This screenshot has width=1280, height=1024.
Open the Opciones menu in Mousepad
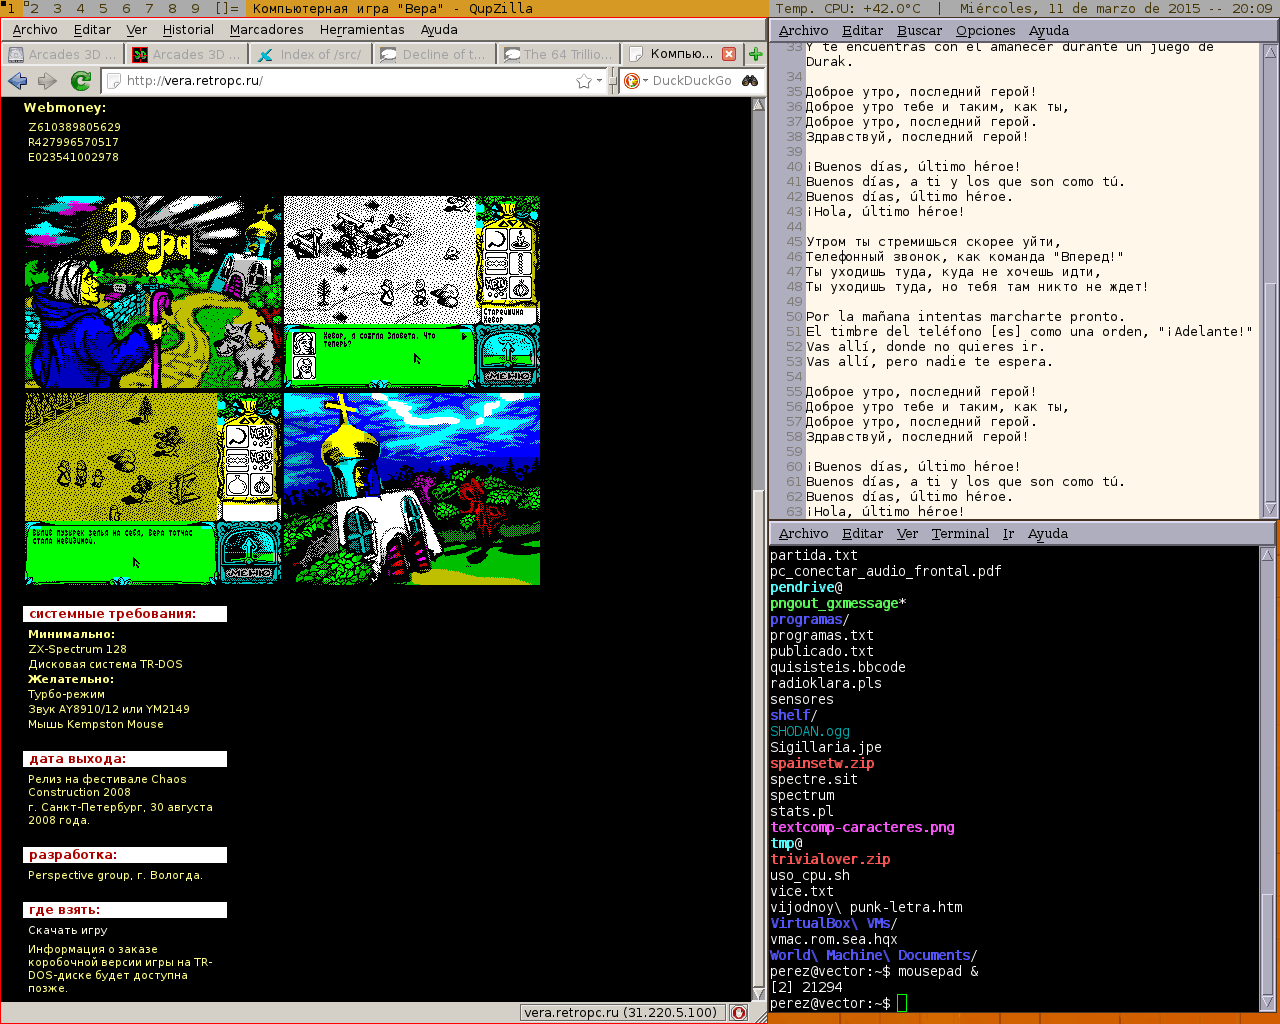tap(985, 31)
